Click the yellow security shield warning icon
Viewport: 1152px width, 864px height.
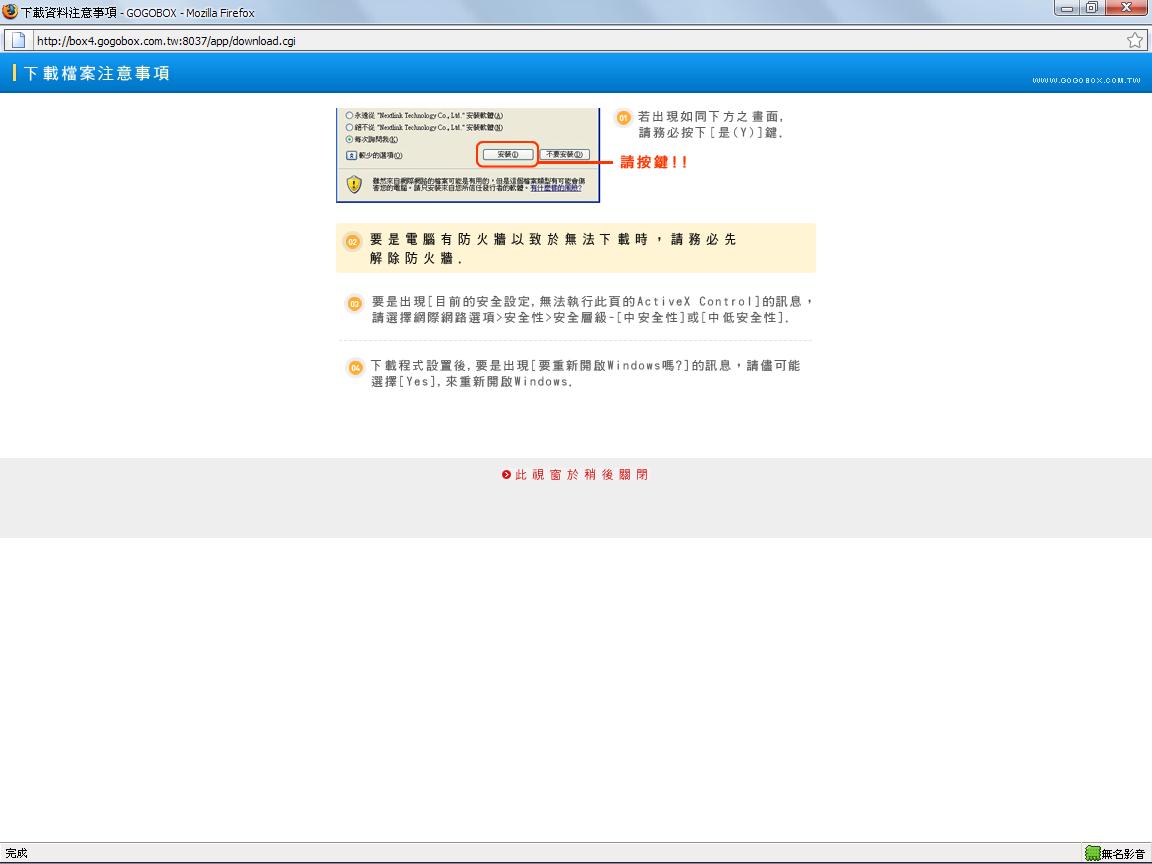(354, 184)
